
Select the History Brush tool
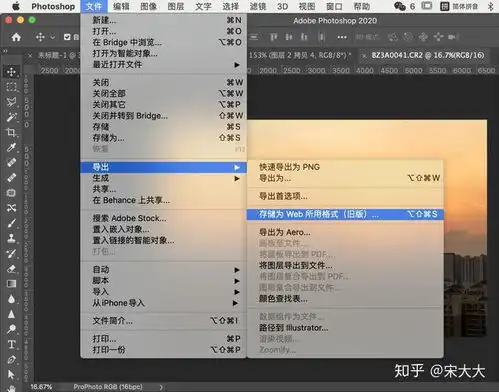pyautogui.click(x=11, y=253)
